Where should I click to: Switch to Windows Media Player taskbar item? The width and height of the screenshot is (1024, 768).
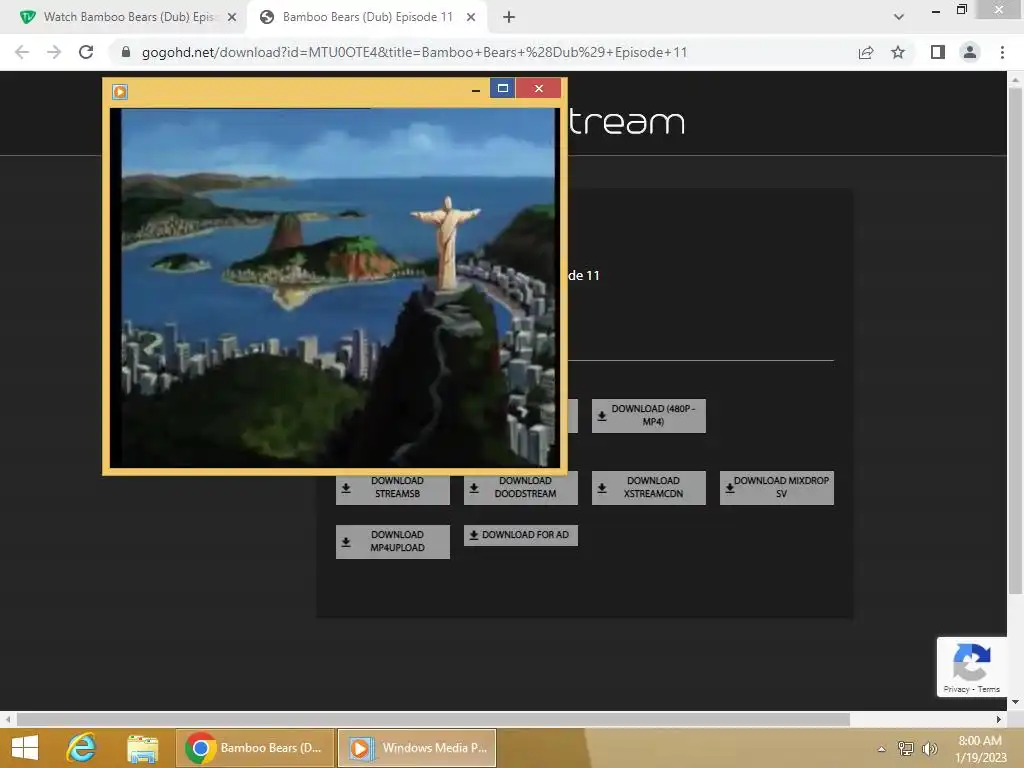[417, 748]
